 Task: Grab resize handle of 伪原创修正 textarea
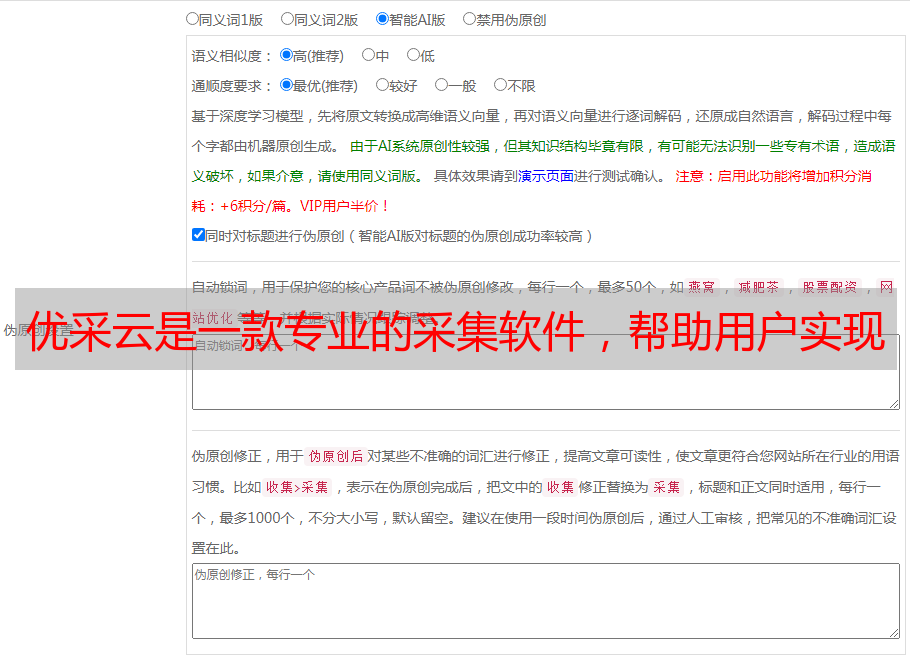coord(894,633)
